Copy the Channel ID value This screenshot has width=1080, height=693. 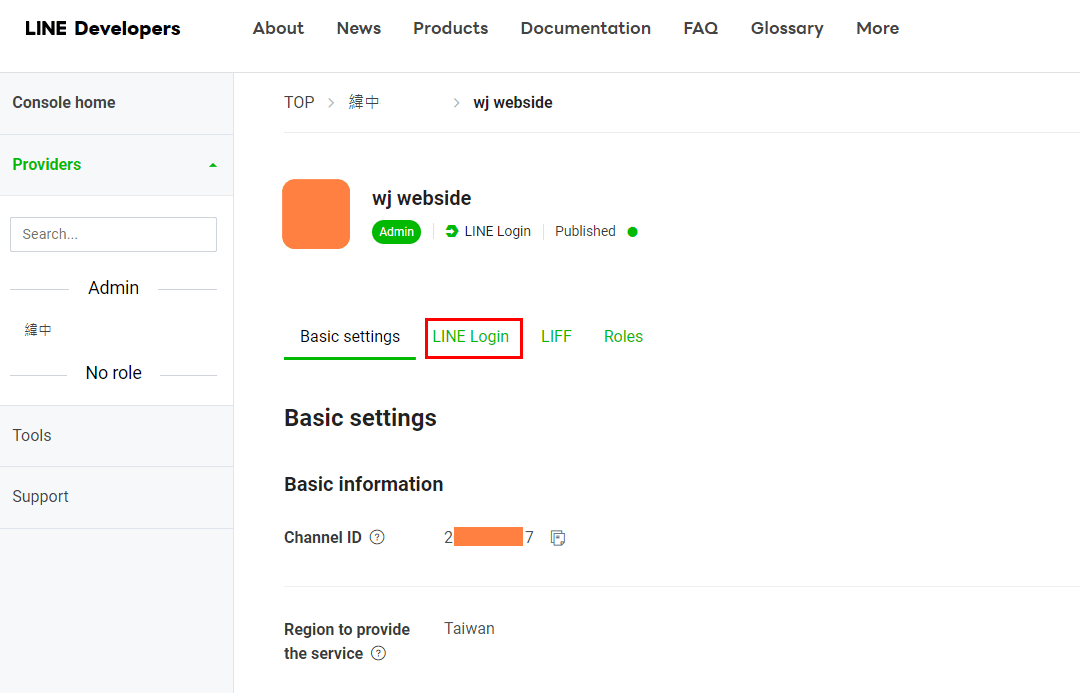click(558, 538)
